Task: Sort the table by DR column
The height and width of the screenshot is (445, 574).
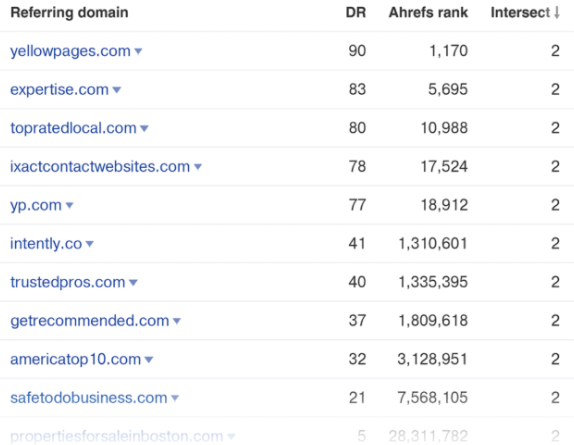Action: point(356,12)
